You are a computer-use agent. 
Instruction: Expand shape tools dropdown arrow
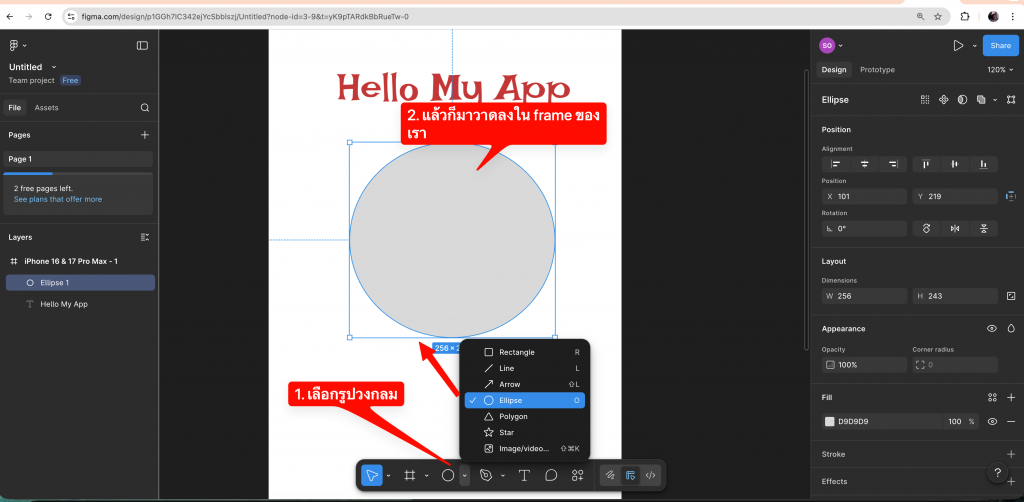click(465, 476)
